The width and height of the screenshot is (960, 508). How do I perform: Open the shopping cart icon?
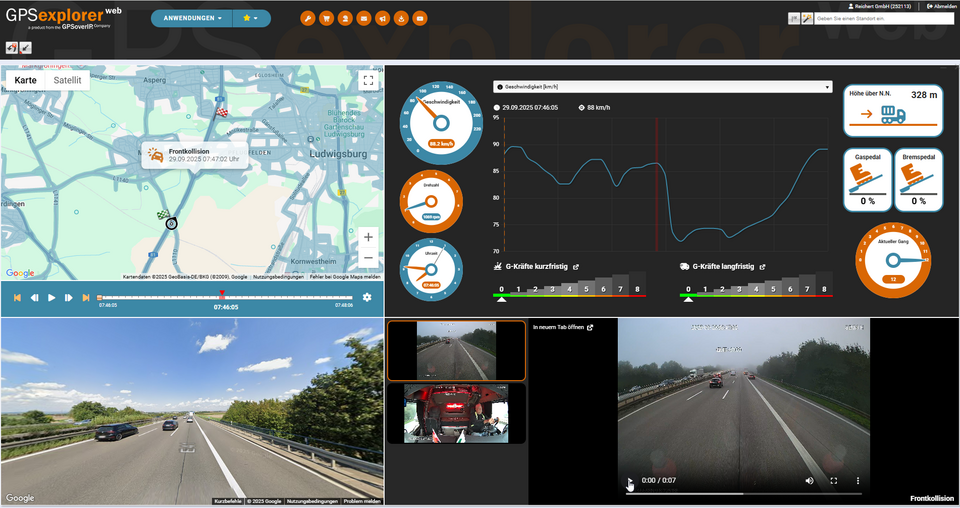pos(326,18)
